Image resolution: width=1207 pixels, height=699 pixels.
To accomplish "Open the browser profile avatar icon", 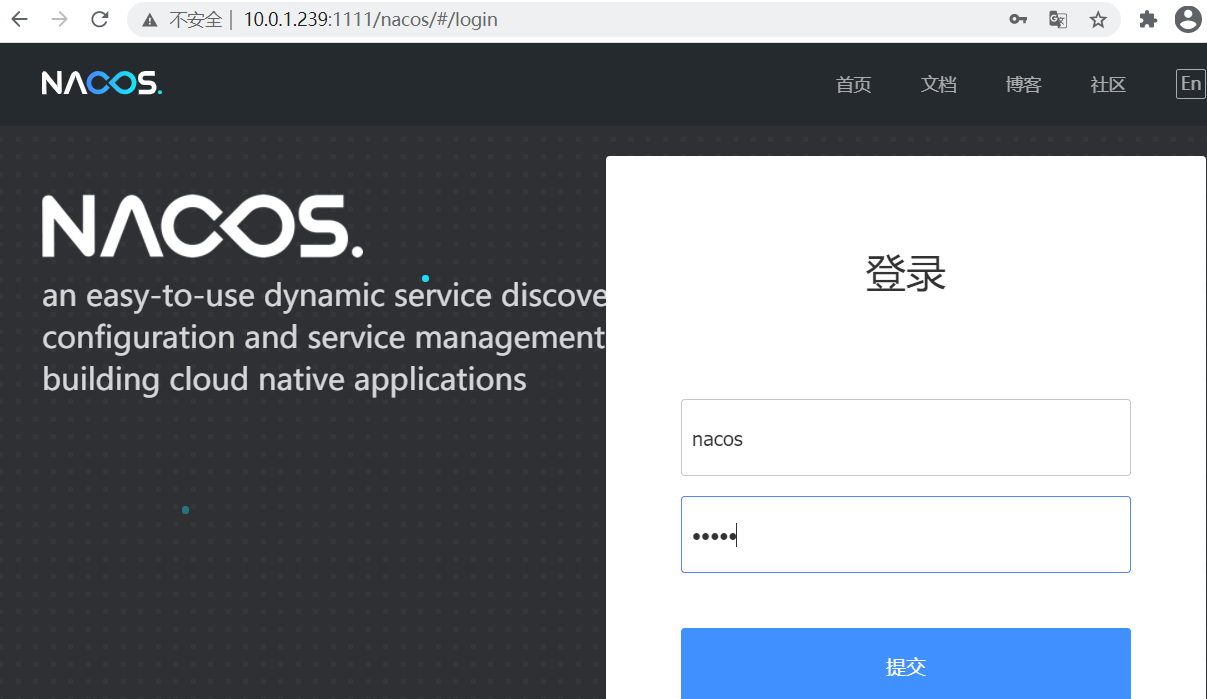I will (1188, 19).
